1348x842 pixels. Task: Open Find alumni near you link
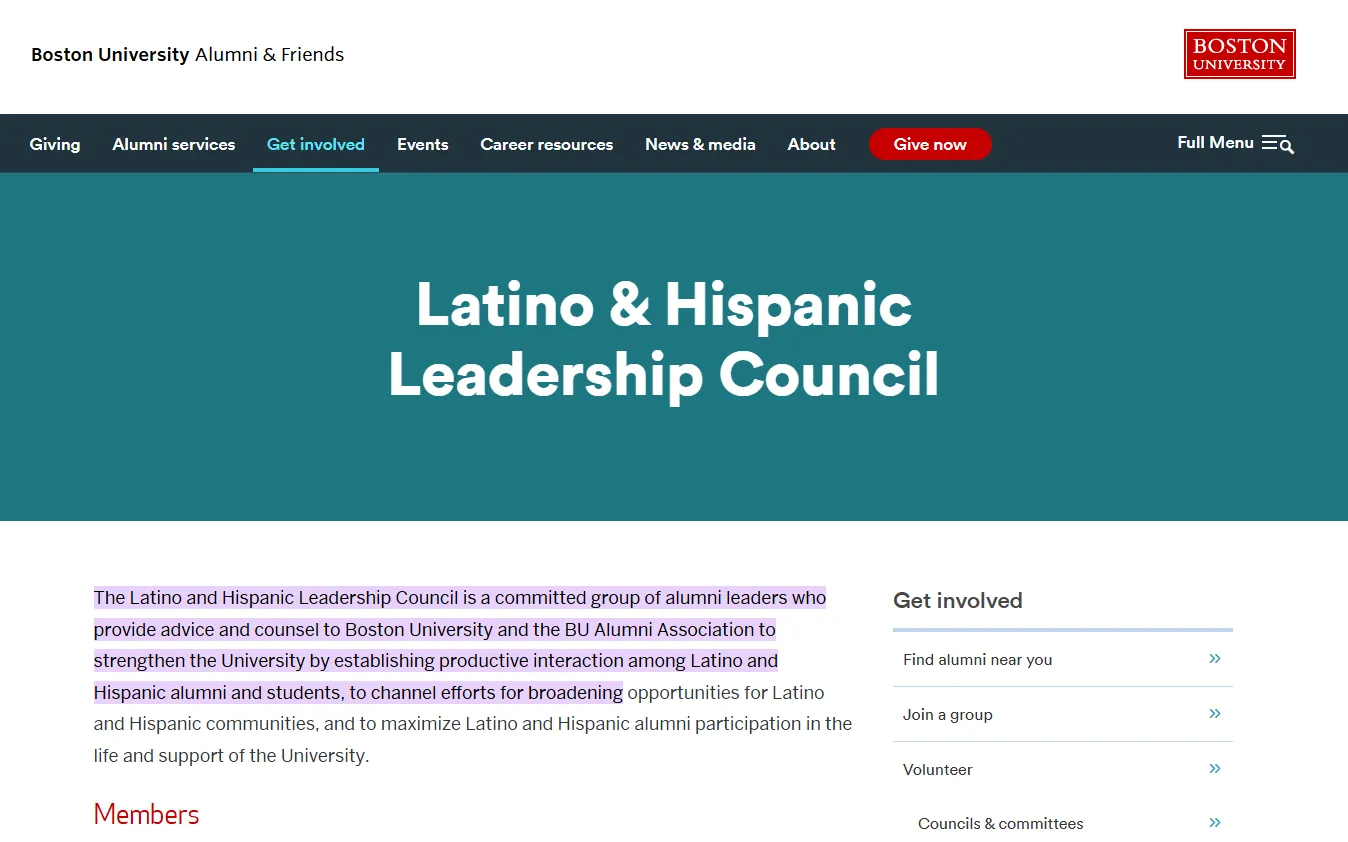(x=978, y=659)
